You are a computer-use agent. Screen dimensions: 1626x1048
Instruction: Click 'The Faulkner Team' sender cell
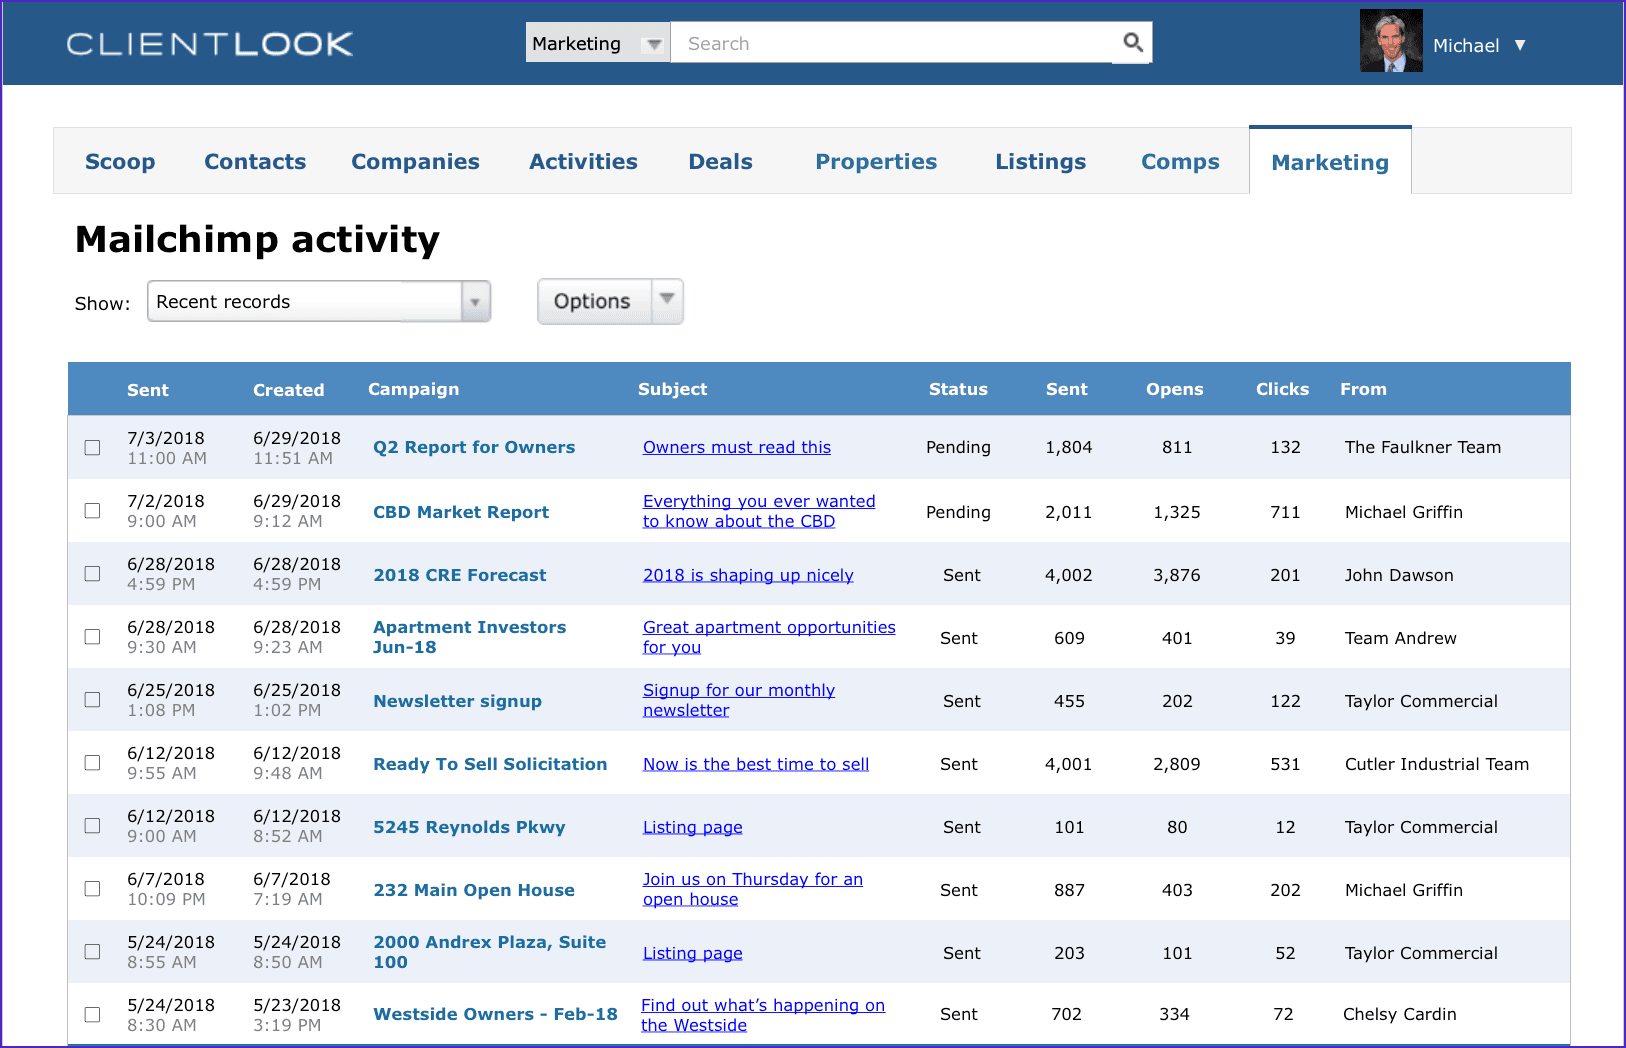pyautogui.click(x=1423, y=447)
